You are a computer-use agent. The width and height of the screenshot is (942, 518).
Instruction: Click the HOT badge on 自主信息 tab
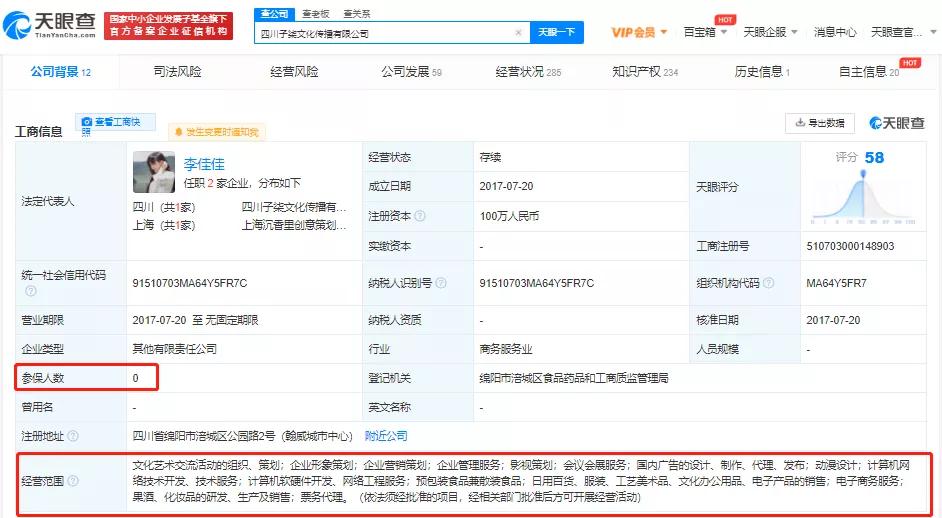[910, 62]
